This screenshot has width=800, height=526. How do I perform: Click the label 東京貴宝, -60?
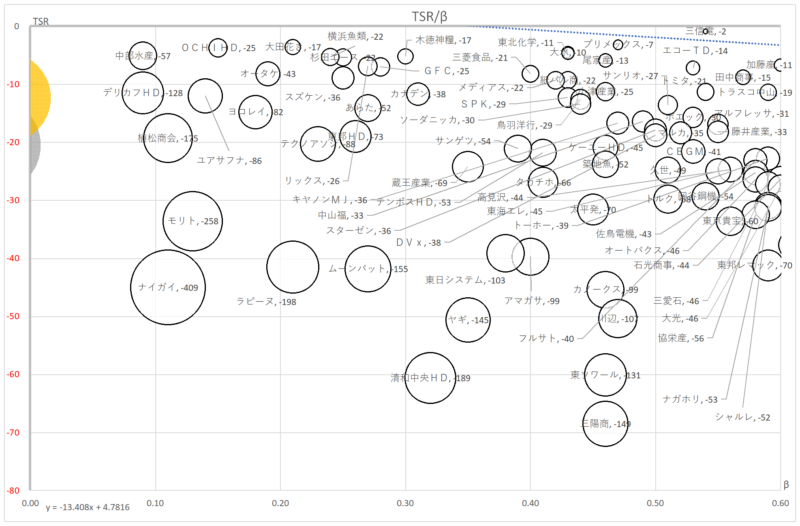[731, 221]
